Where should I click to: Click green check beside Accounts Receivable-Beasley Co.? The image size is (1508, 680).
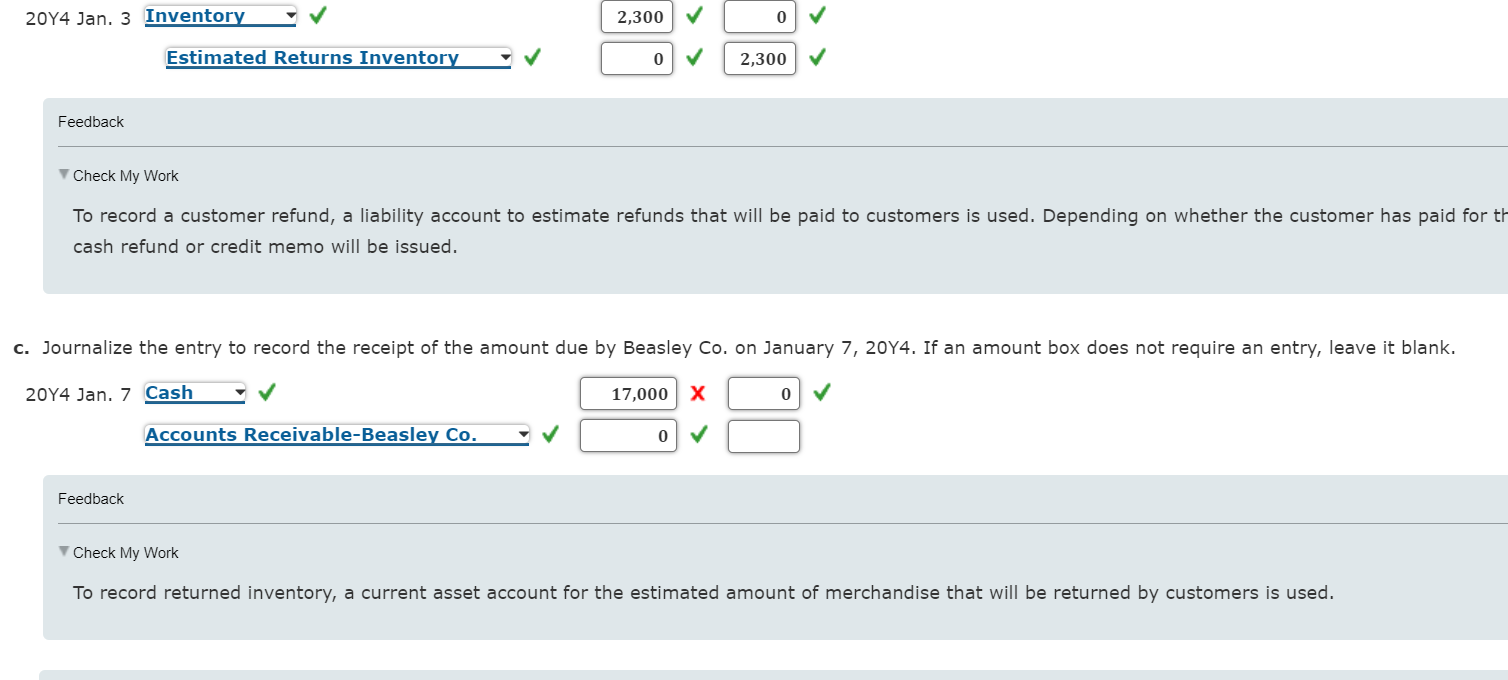pyautogui.click(x=550, y=435)
